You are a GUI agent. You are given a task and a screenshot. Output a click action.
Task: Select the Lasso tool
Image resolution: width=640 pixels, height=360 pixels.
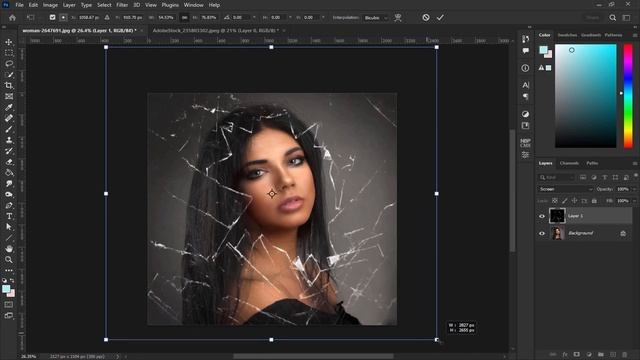click(x=9, y=64)
